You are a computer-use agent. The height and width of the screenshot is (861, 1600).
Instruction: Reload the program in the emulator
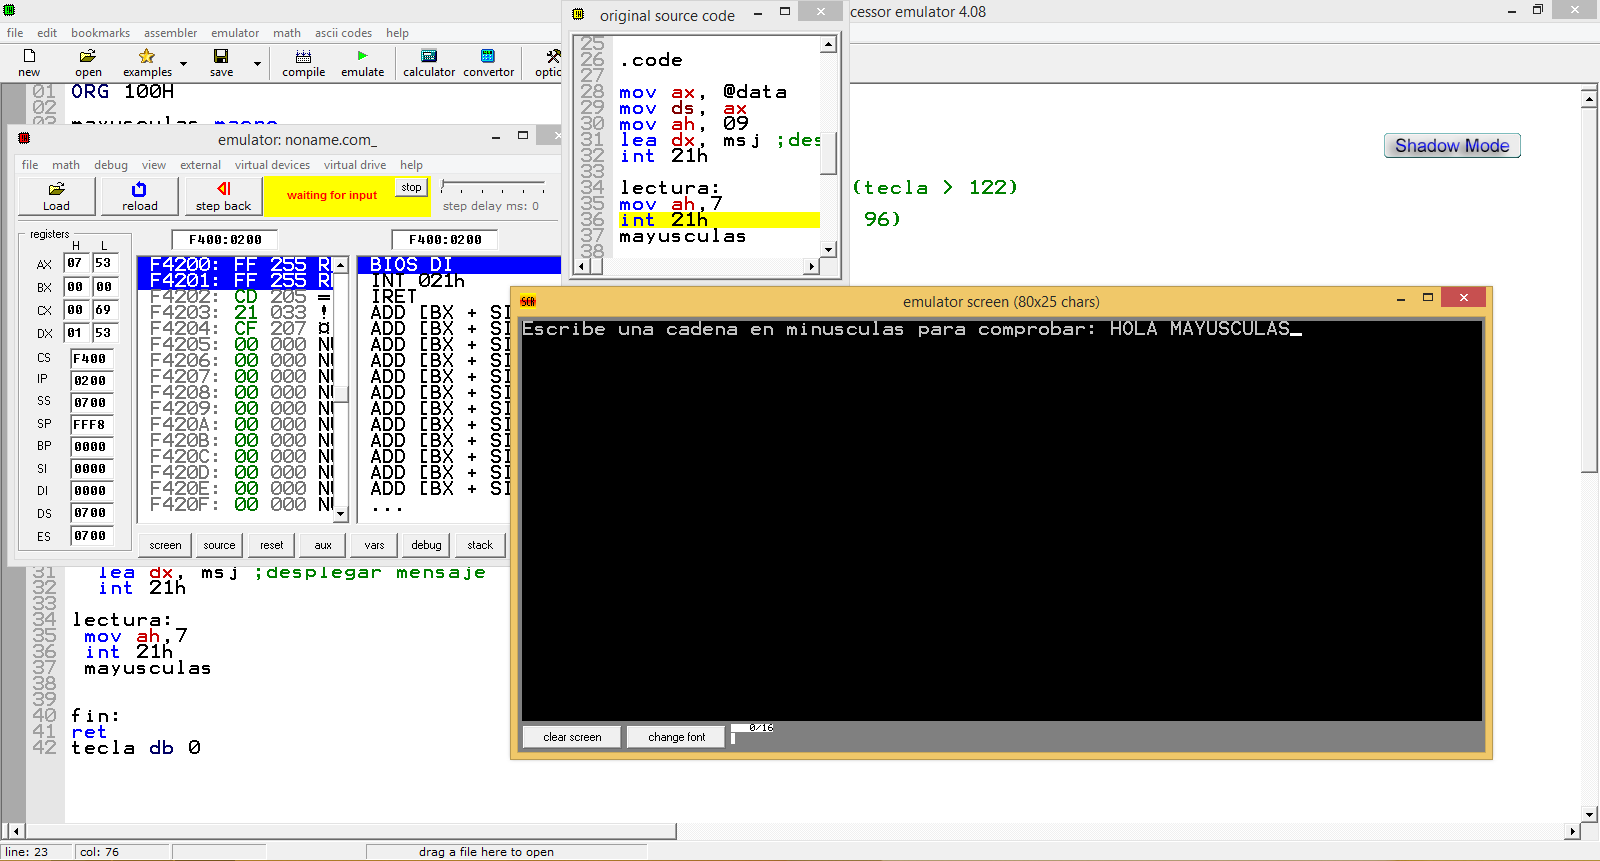pos(140,196)
